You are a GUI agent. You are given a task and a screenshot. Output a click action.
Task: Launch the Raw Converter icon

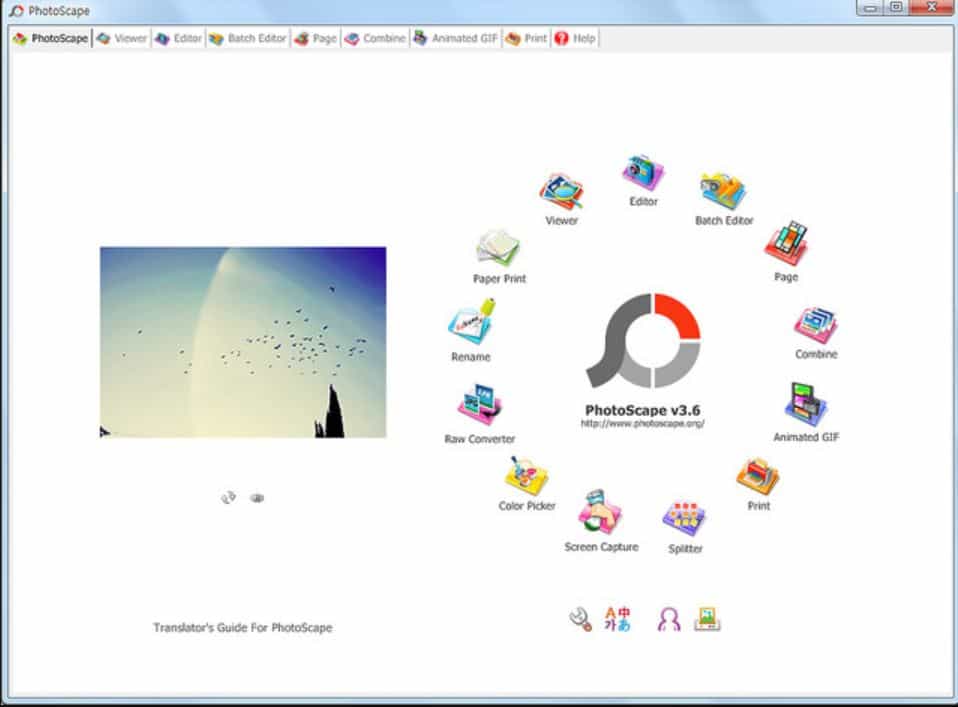pyautogui.click(x=480, y=405)
